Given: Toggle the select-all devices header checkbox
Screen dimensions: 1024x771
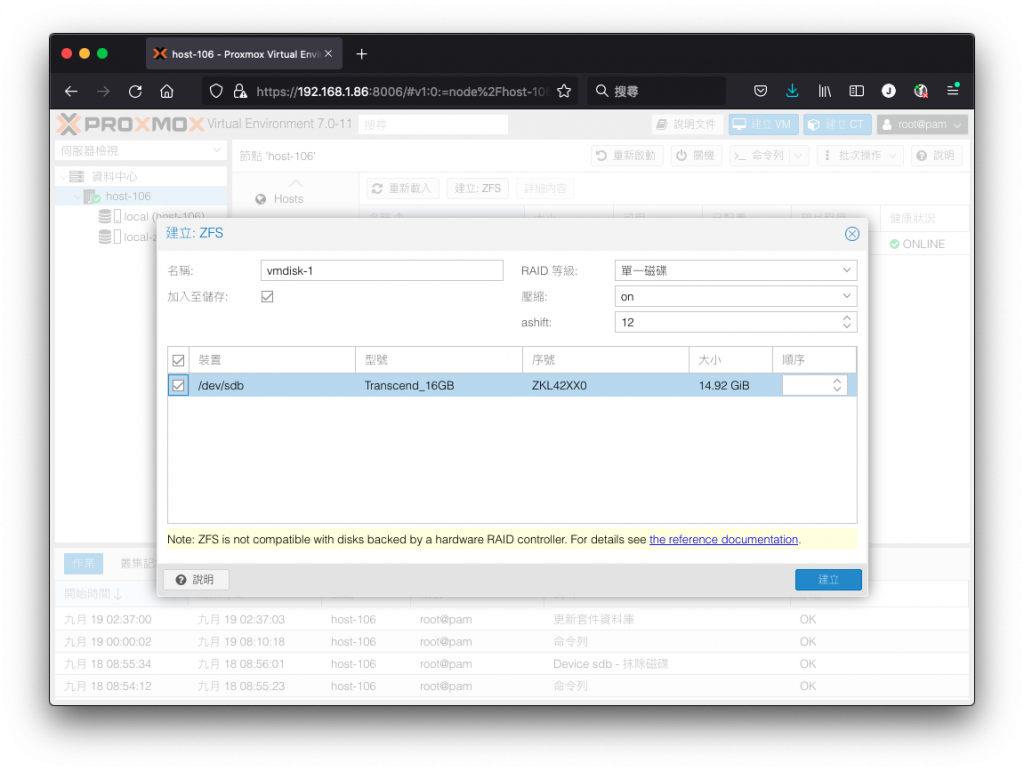Looking at the screenshot, I should 178,360.
